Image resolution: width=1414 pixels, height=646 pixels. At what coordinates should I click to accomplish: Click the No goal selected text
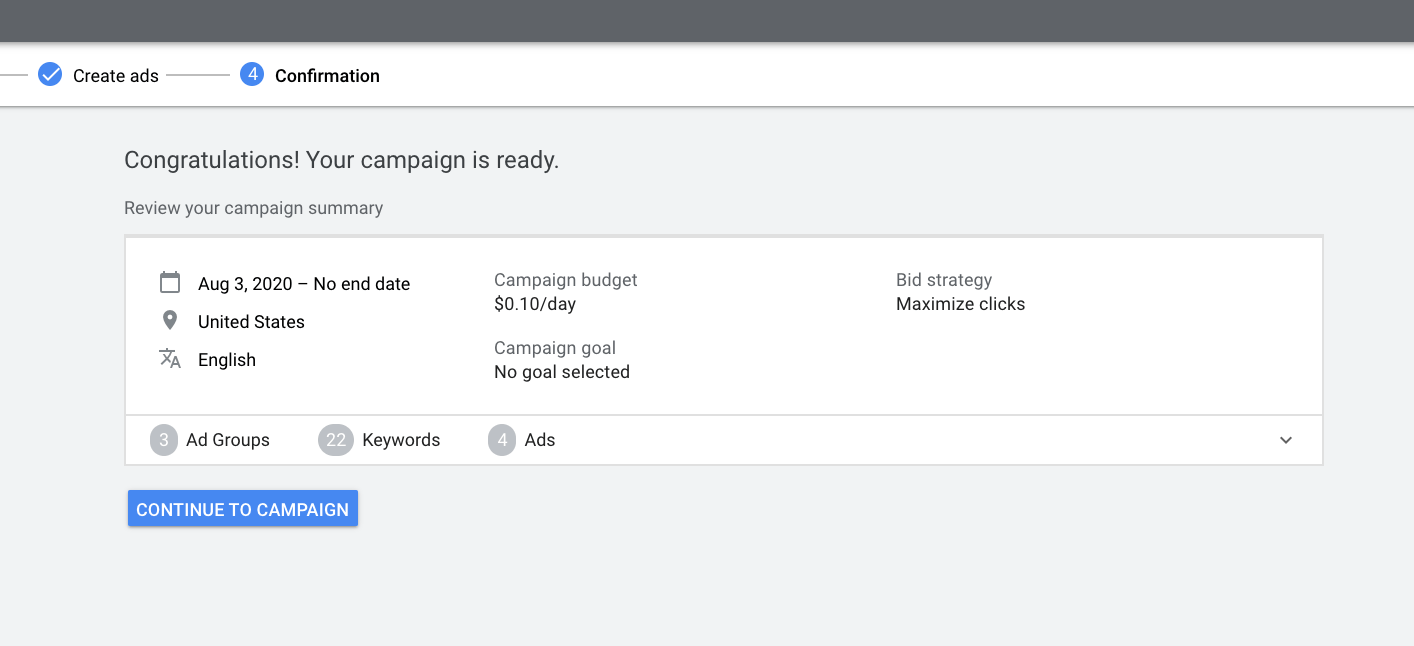(x=561, y=371)
